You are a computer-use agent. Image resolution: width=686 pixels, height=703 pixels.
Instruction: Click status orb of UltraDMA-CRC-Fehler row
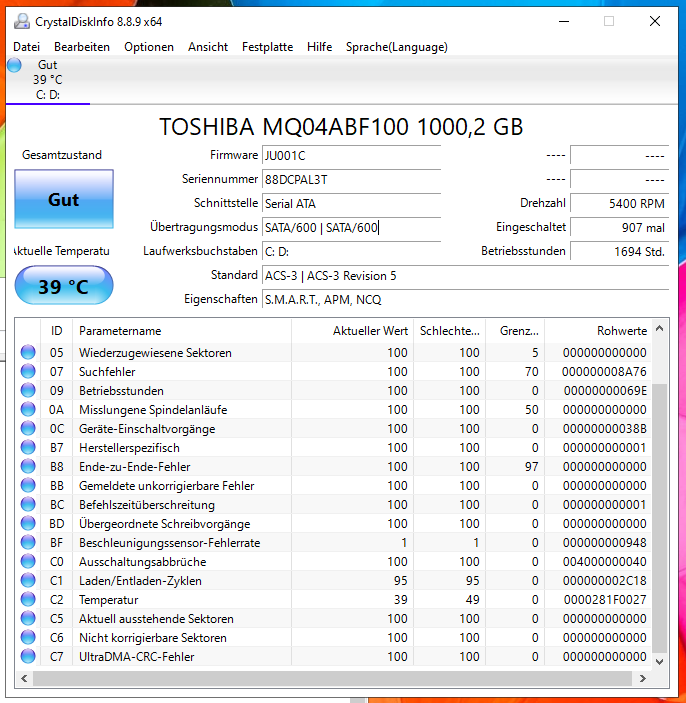coord(28,656)
